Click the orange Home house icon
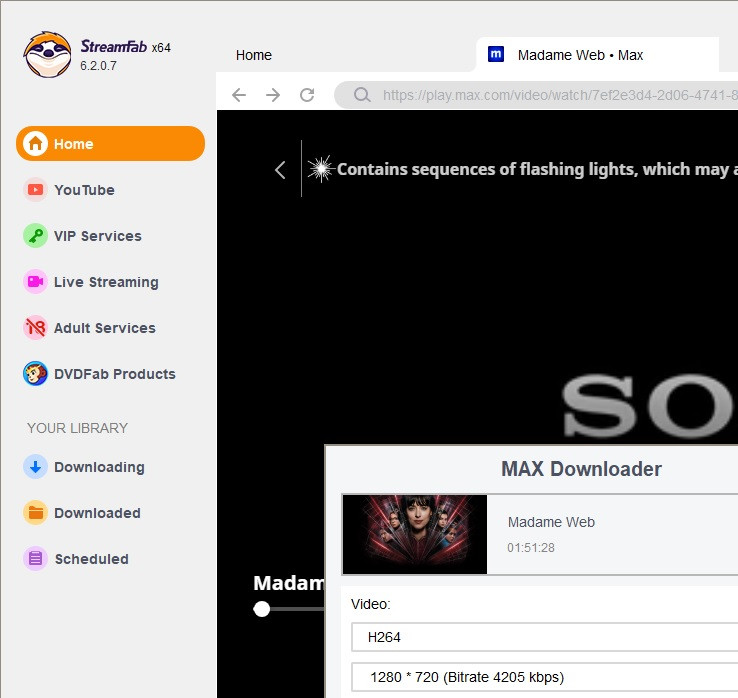Screen dimensions: 738x698 pyautogui.click(x=35, y=144)
